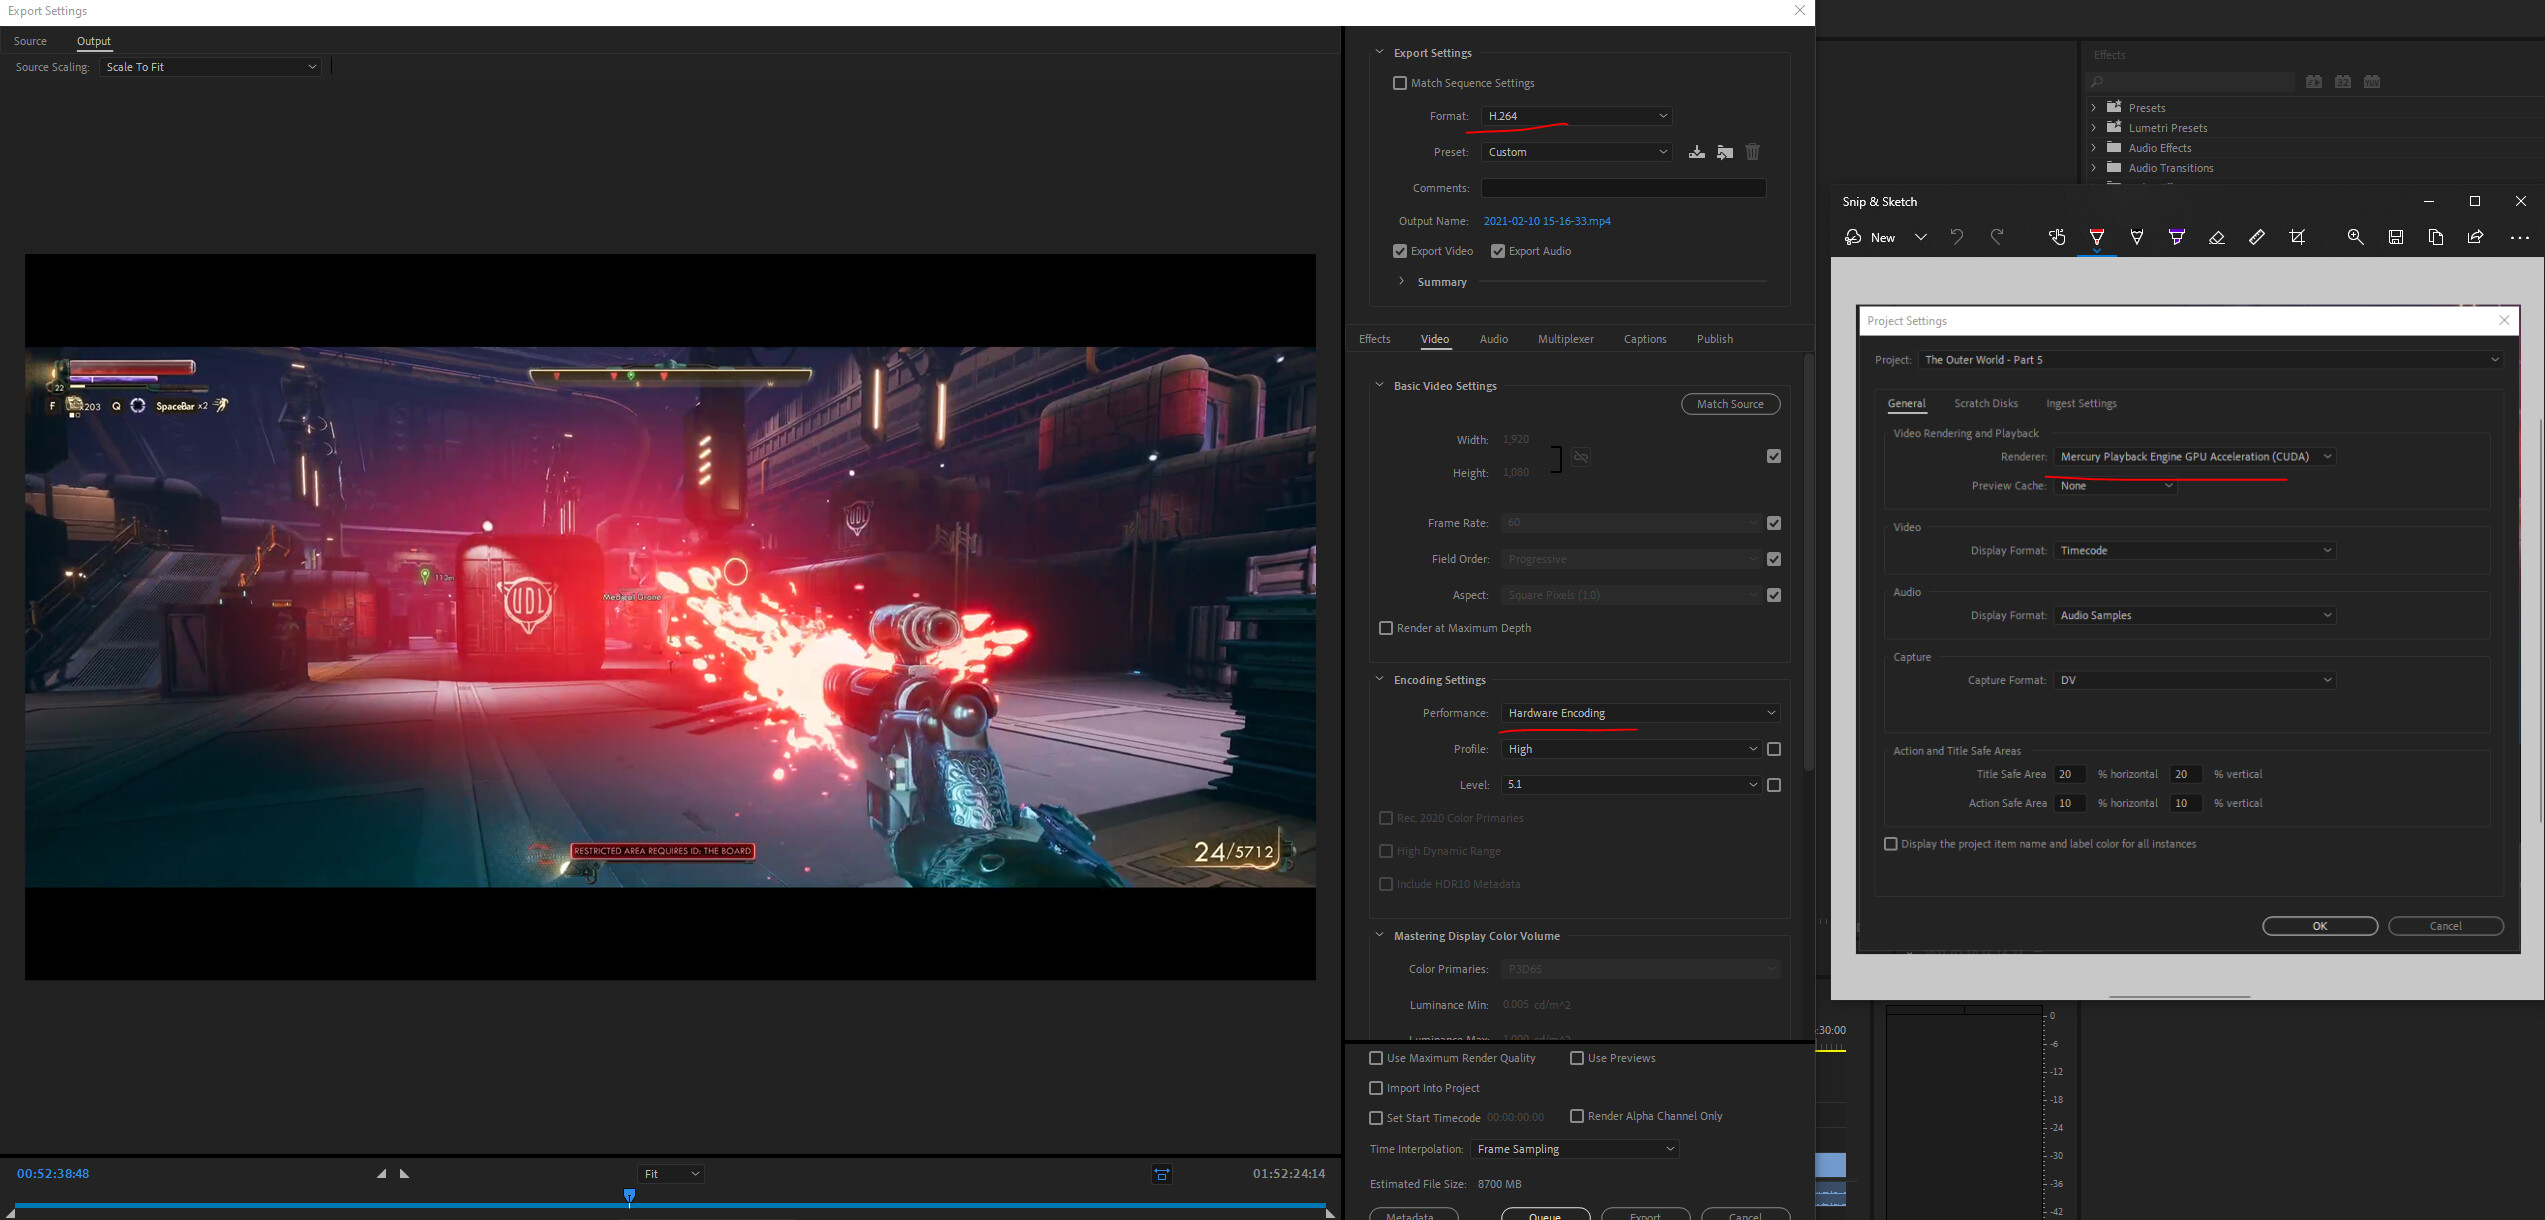This screenshot has height=1220, width=2545.
Task: Open the See more menu in Snip & Sketch
Action: click(2520, 238)
